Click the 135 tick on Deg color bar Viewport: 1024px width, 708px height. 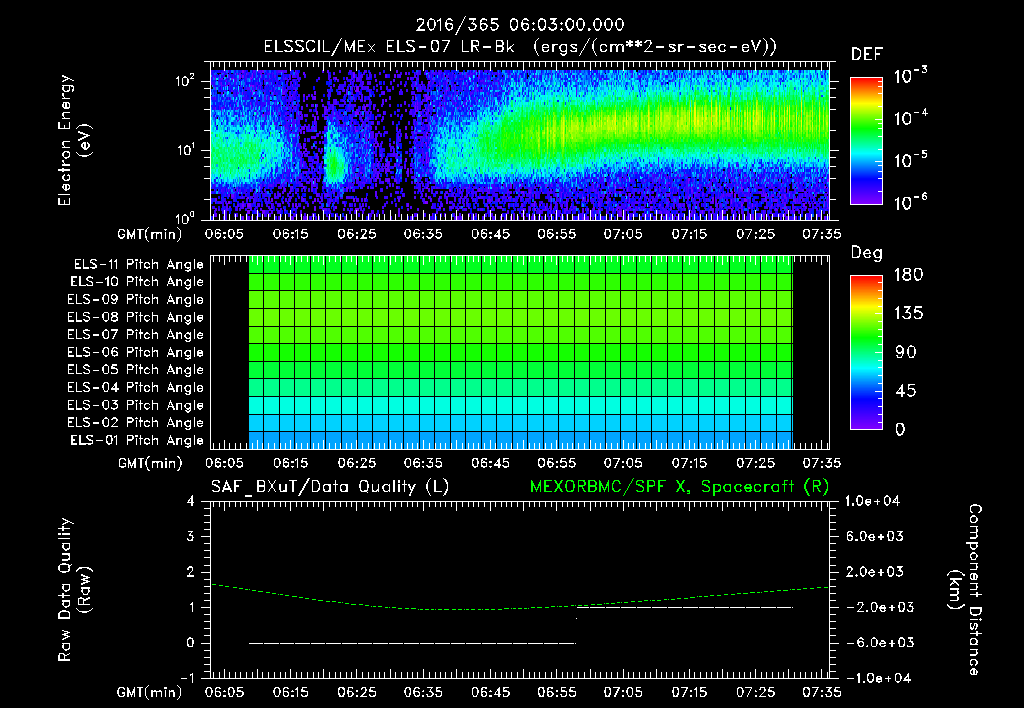pyautogui.click(x=908, y=314)
